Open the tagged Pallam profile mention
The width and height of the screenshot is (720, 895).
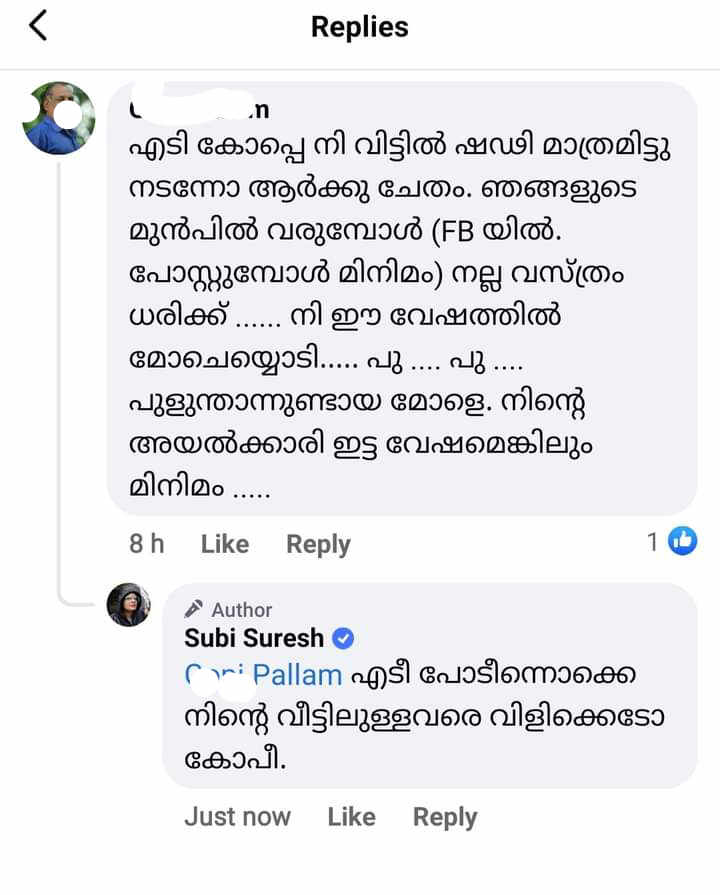click(x=264, y=675)
